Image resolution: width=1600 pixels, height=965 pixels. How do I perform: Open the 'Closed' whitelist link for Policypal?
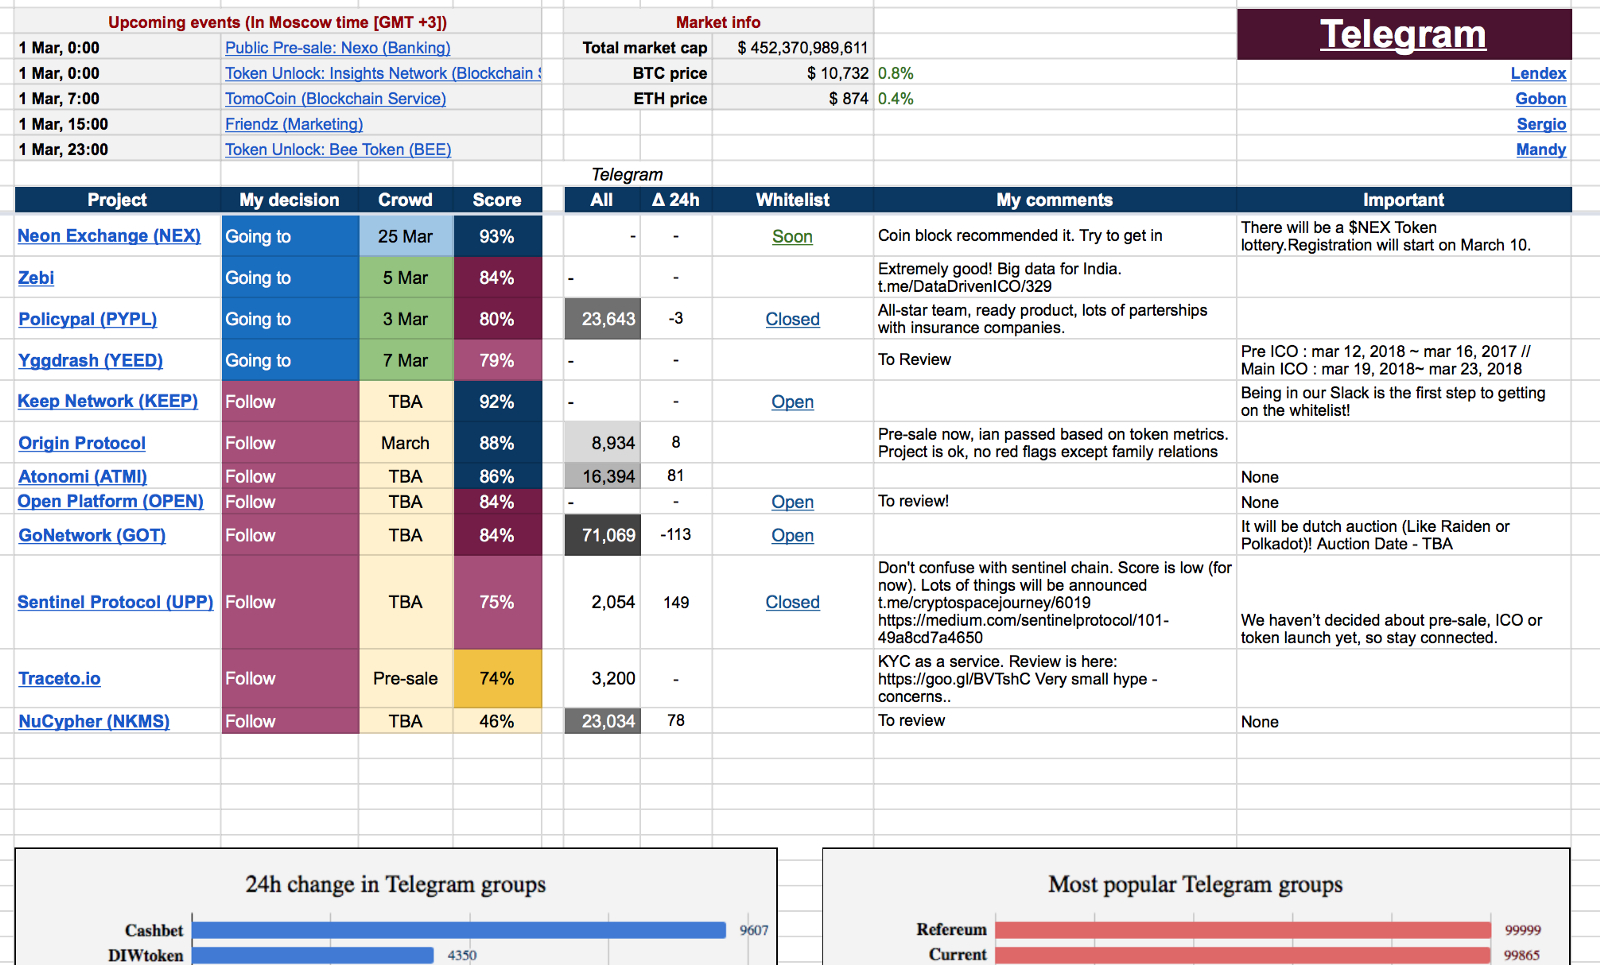[x=792, y=319]
